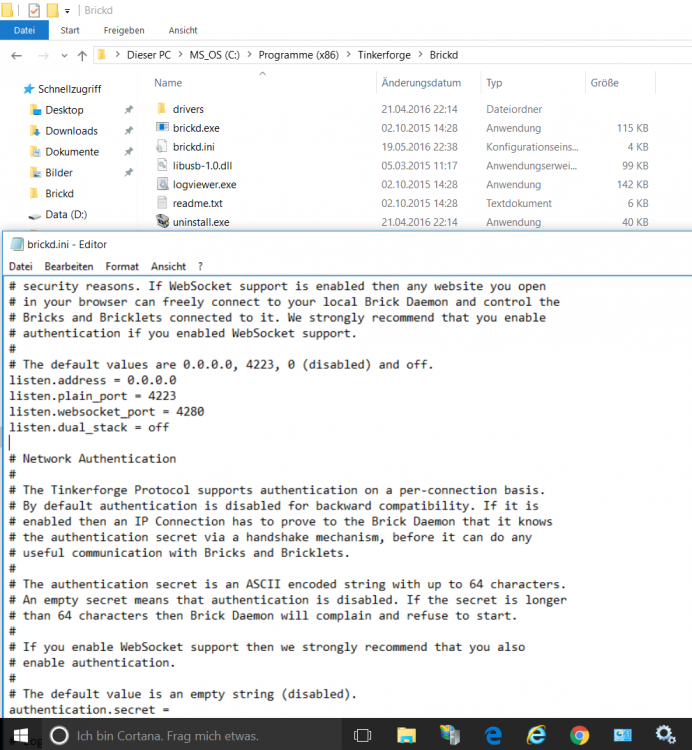Viewport: 692px width, 750px height.
Task: Open the Format menu in the editor
Action: tap(122, 267)
